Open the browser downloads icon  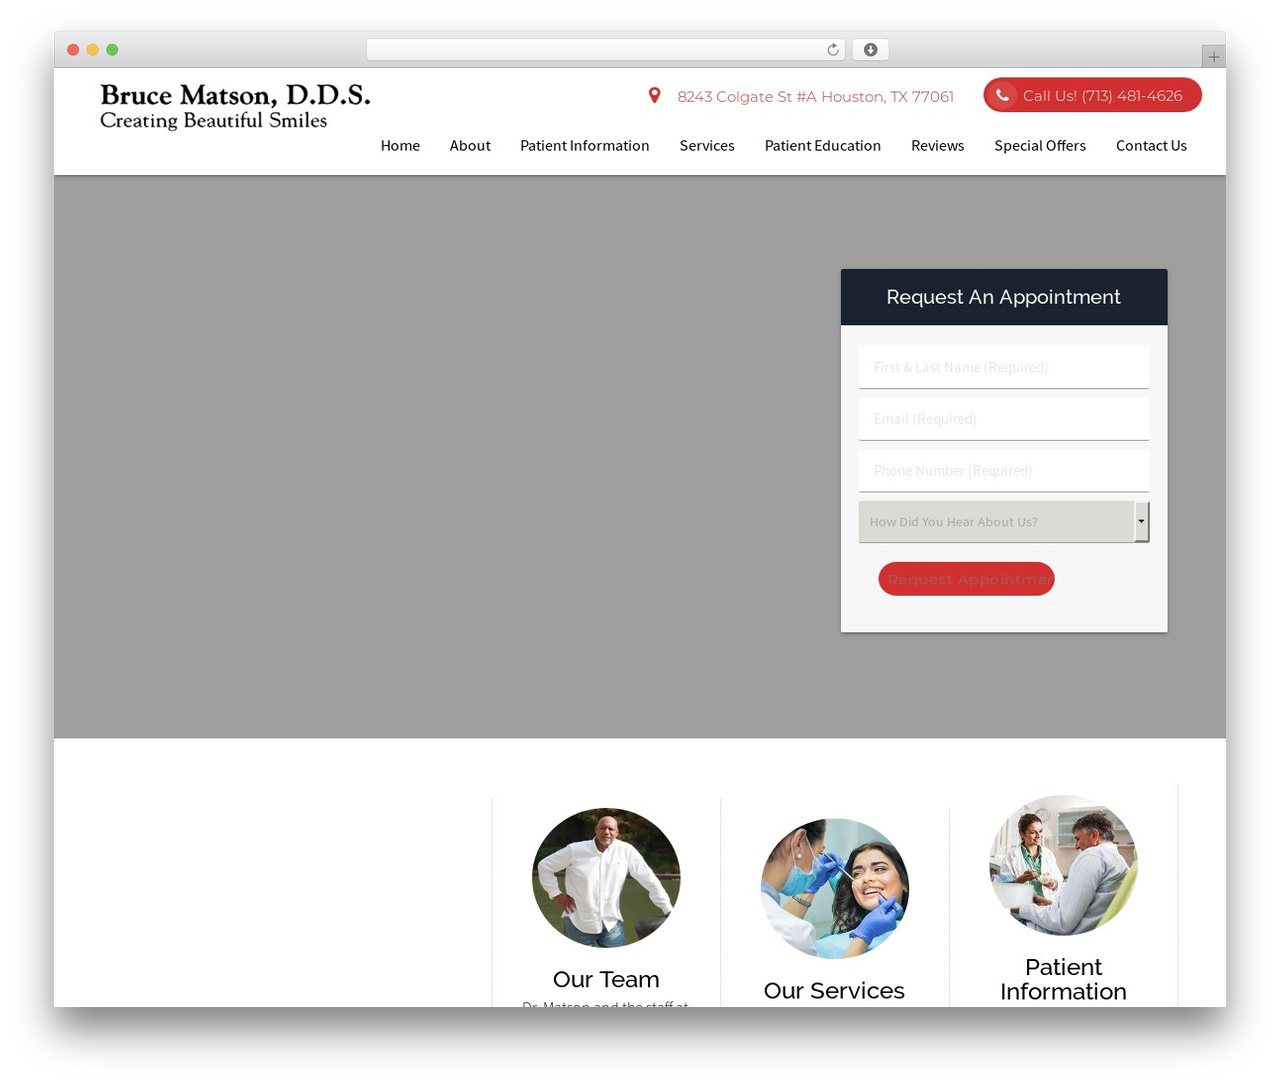click(x=870, y=50)
